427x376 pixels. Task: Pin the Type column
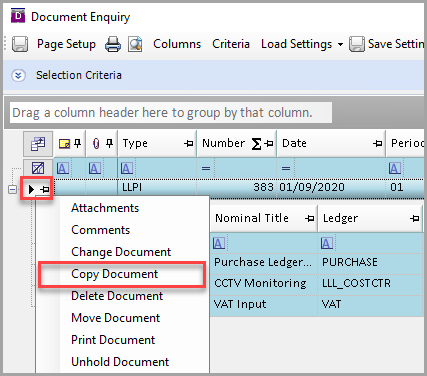tap(189, 144)
